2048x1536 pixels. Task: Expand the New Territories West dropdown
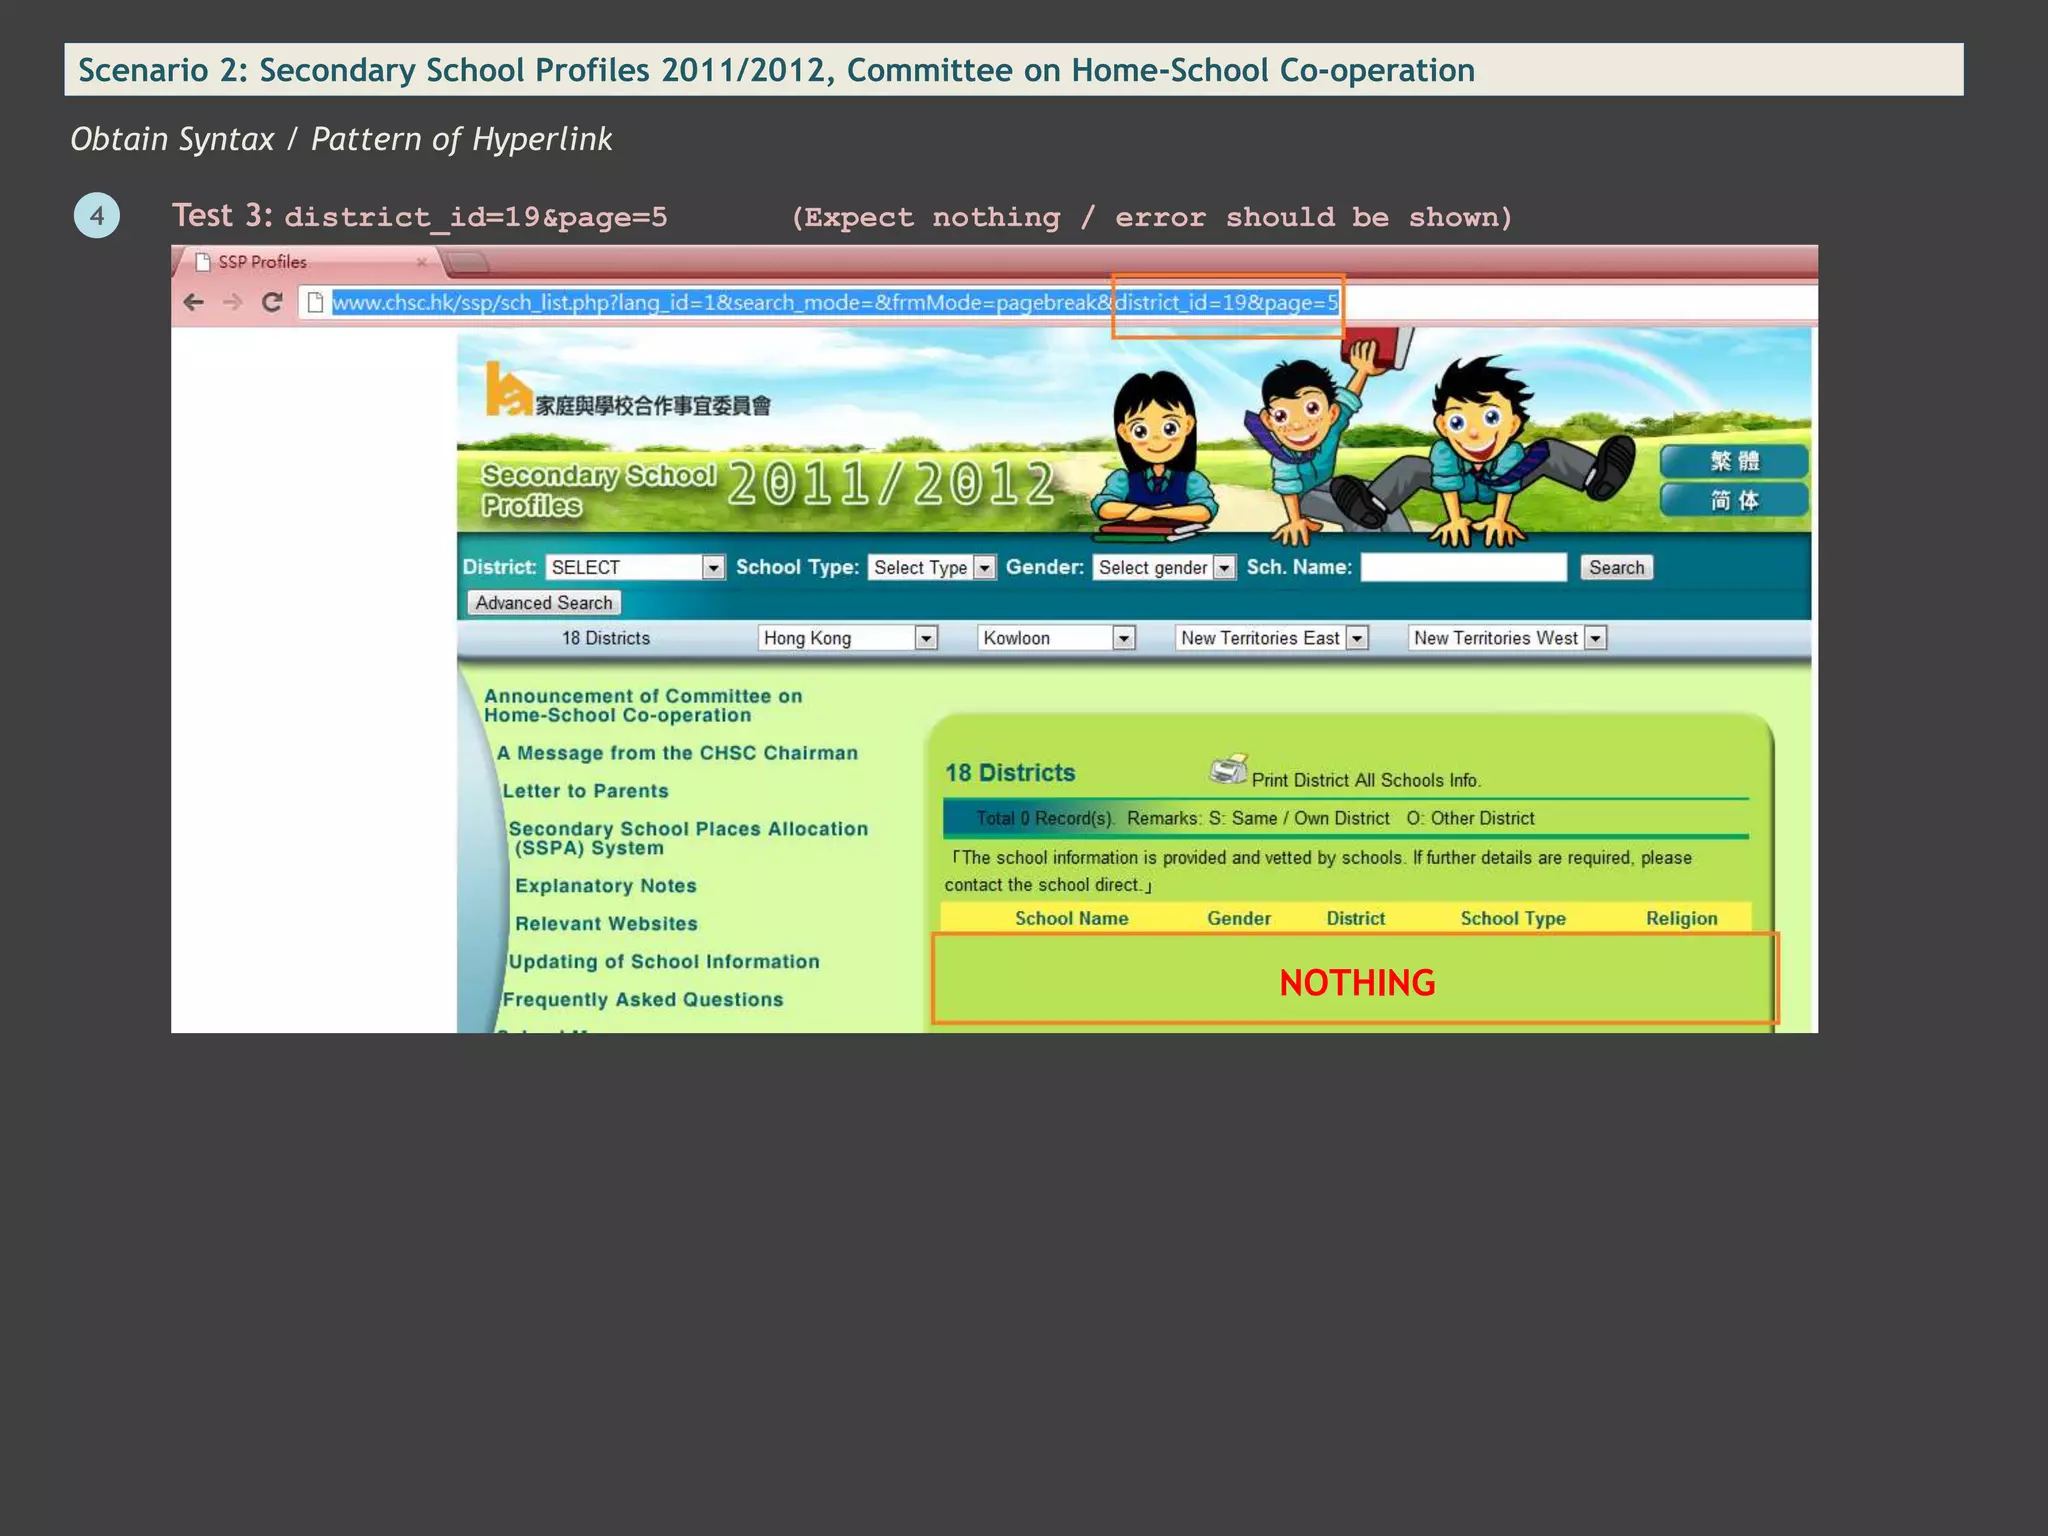1507,638
